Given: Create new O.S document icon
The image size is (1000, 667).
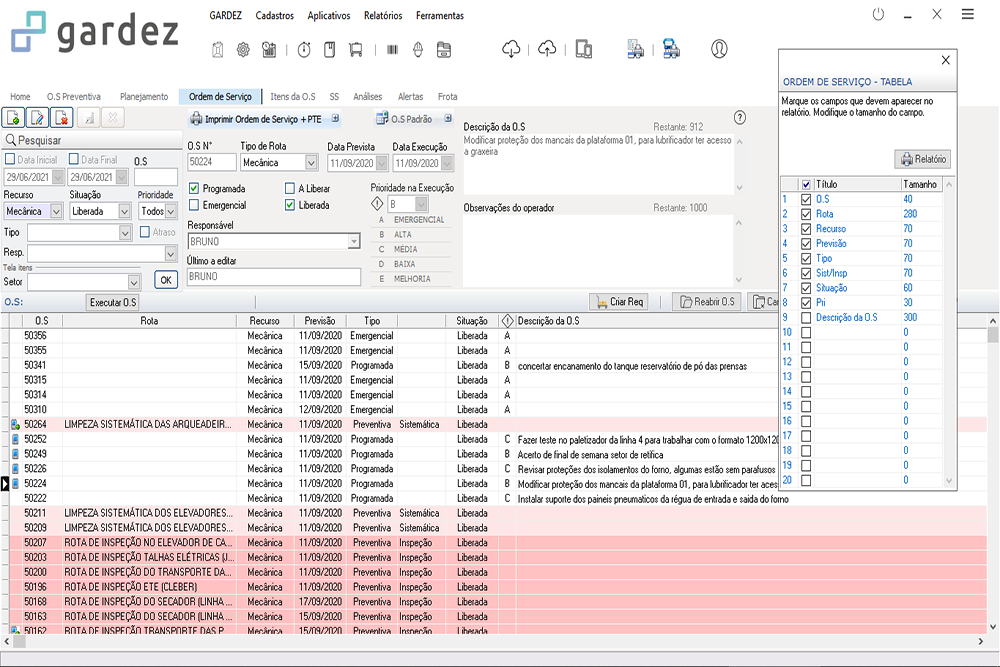Looking at the screenshot, I should tap(13, 118).
